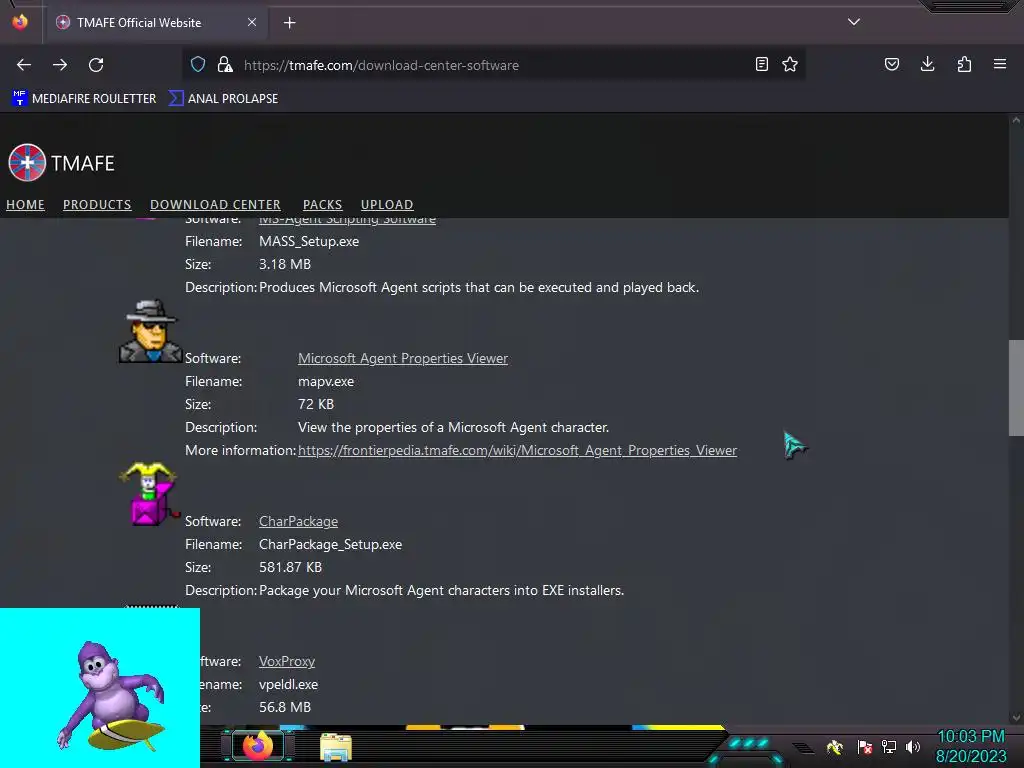Viewport: 1024px width, 768px height.
Task: Click the 581.87 KB size value
Action: (x=291, y=568)
